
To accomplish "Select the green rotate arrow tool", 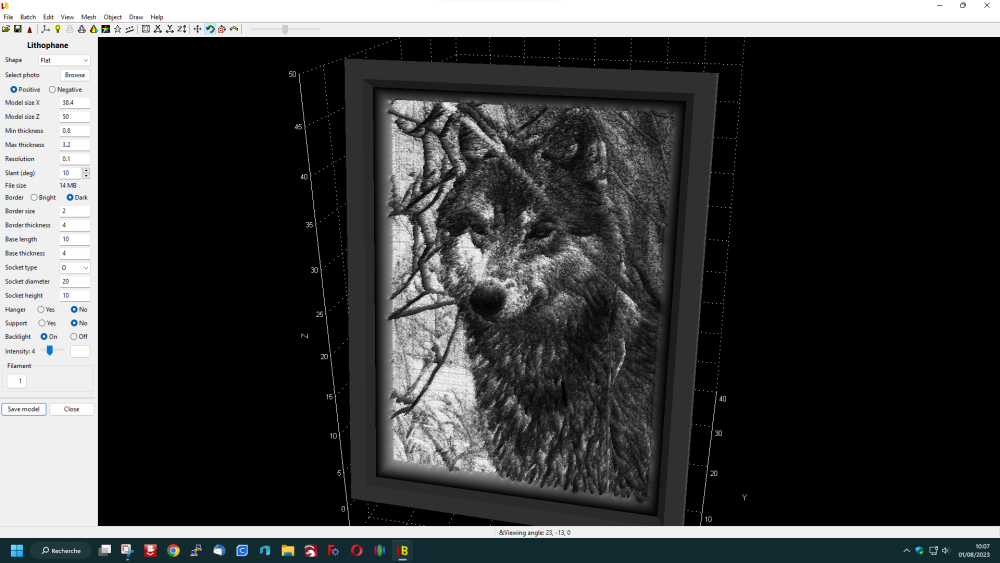I will pyautogui.click(x=210, y=29).
